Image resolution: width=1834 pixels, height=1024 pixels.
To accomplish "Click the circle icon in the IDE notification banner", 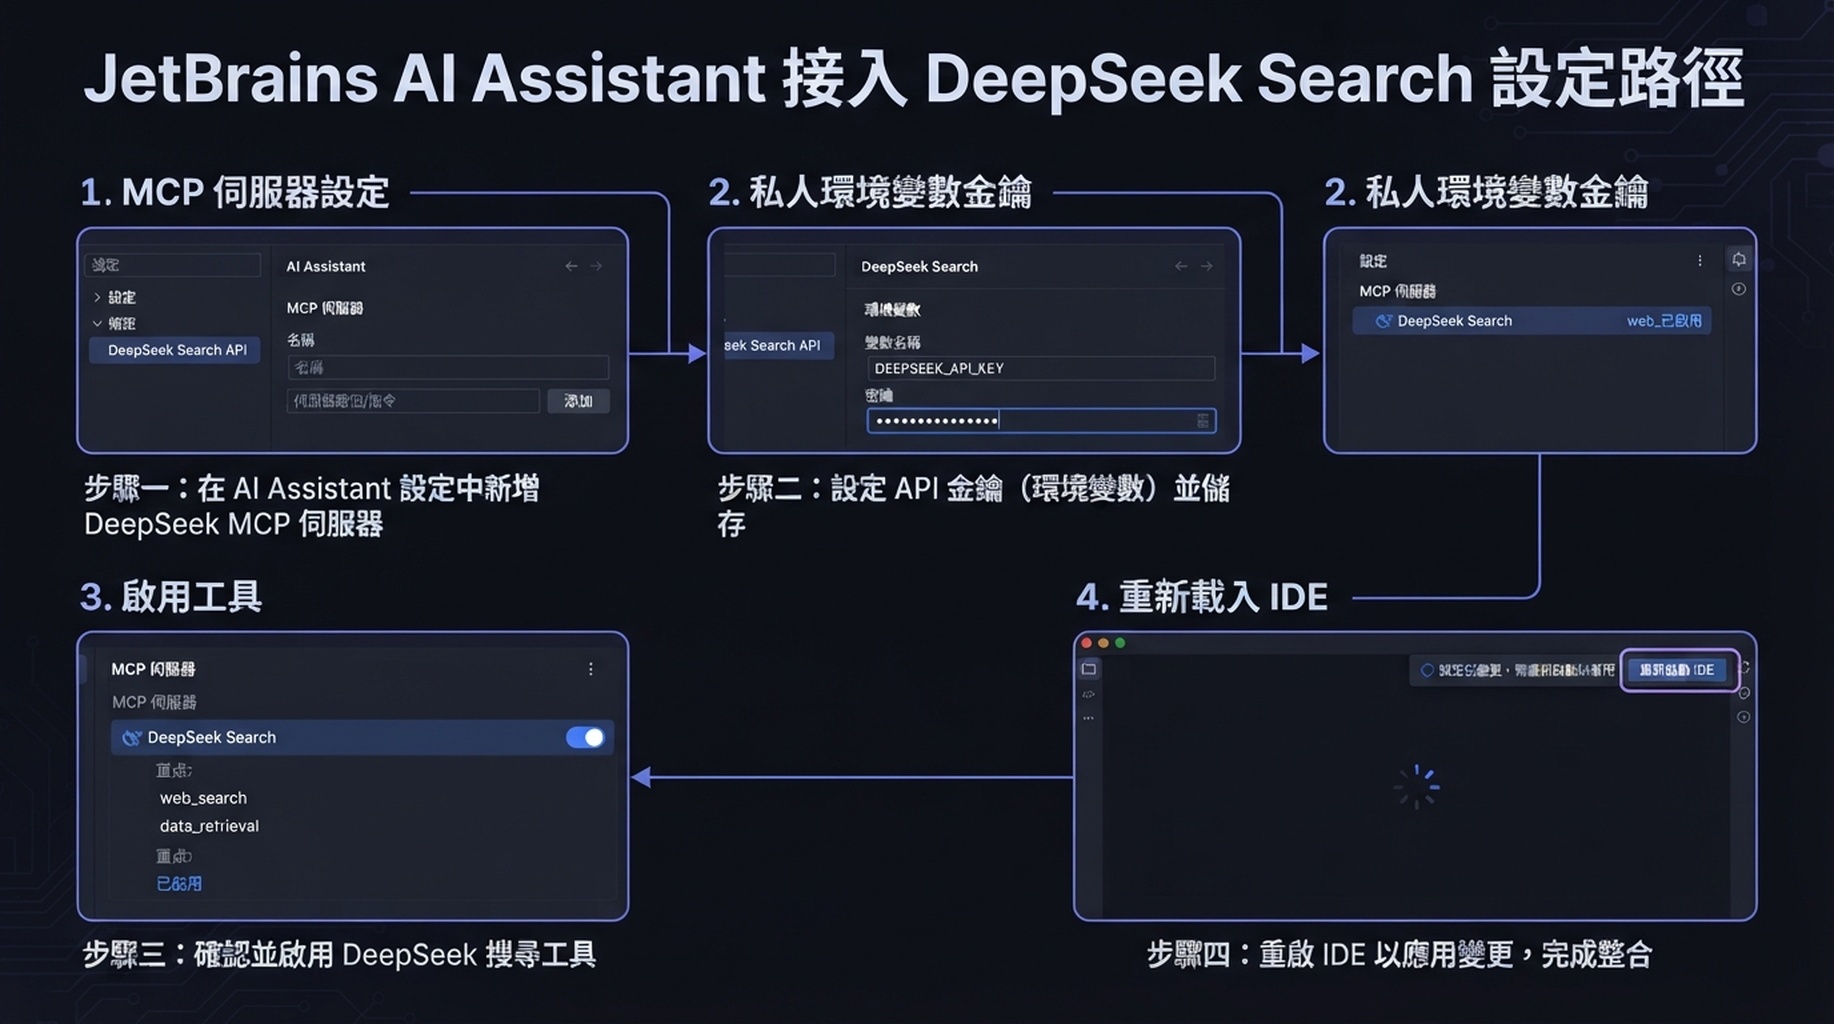I will click(x=1427, y=670).
